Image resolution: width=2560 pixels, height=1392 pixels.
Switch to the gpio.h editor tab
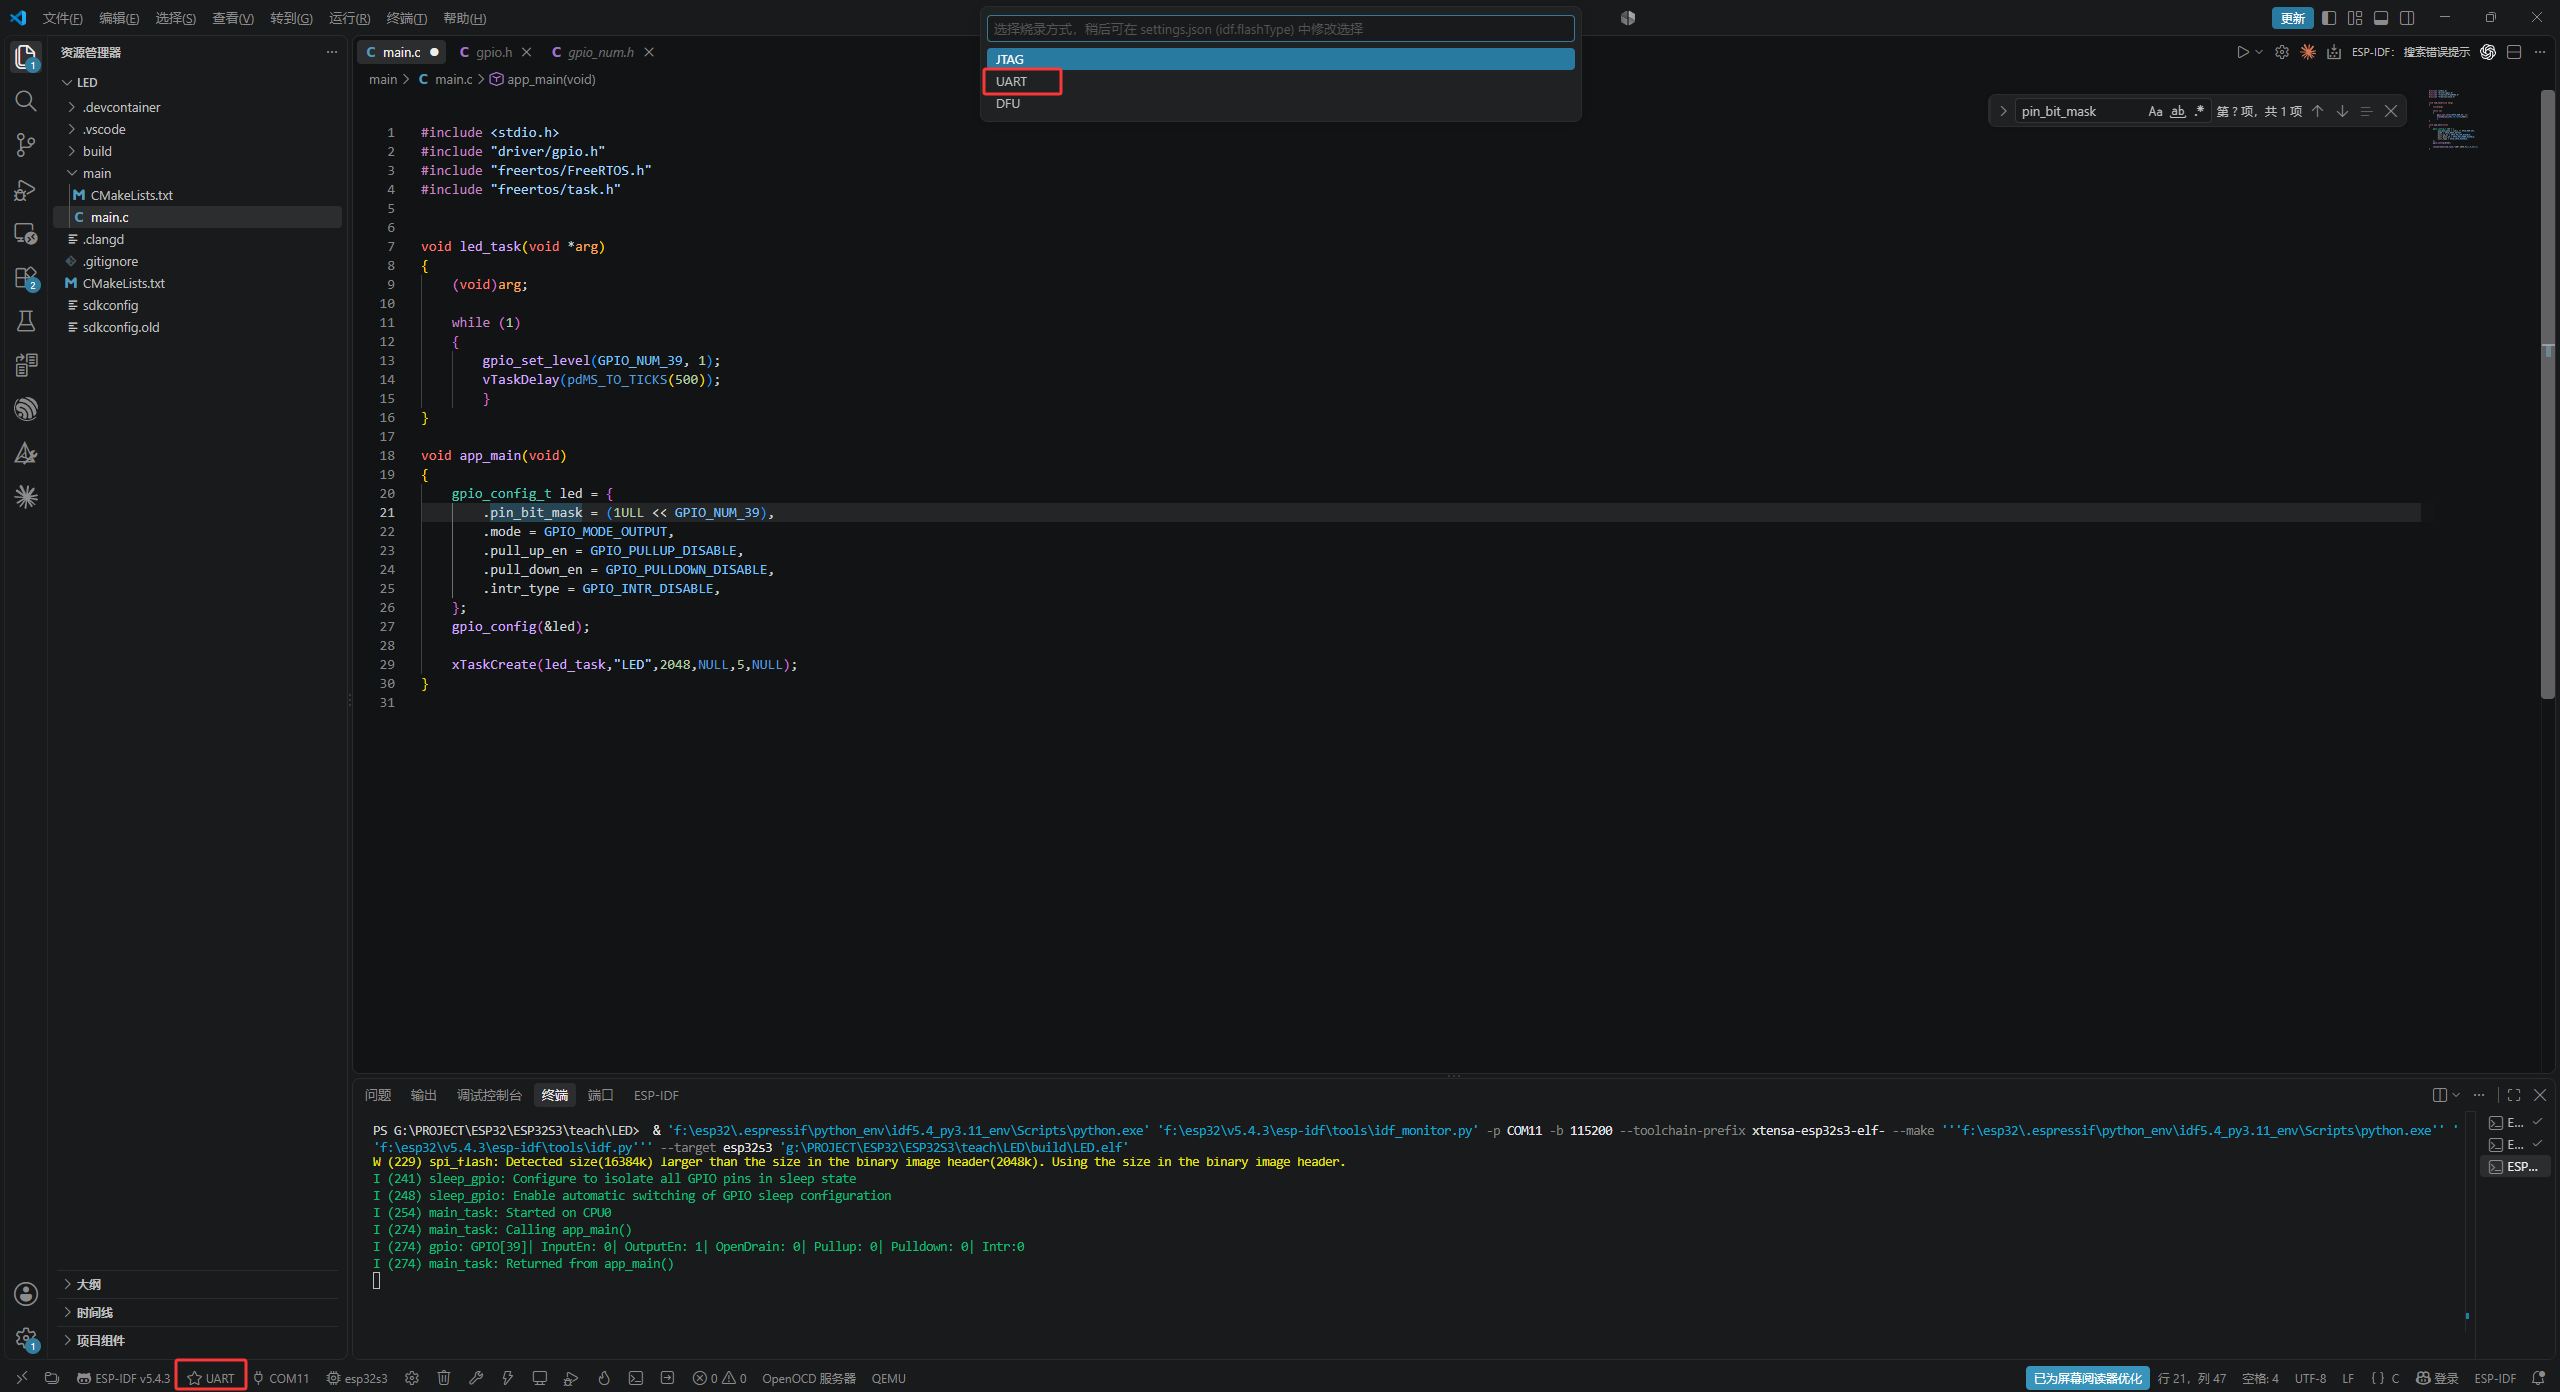point(494,52)
